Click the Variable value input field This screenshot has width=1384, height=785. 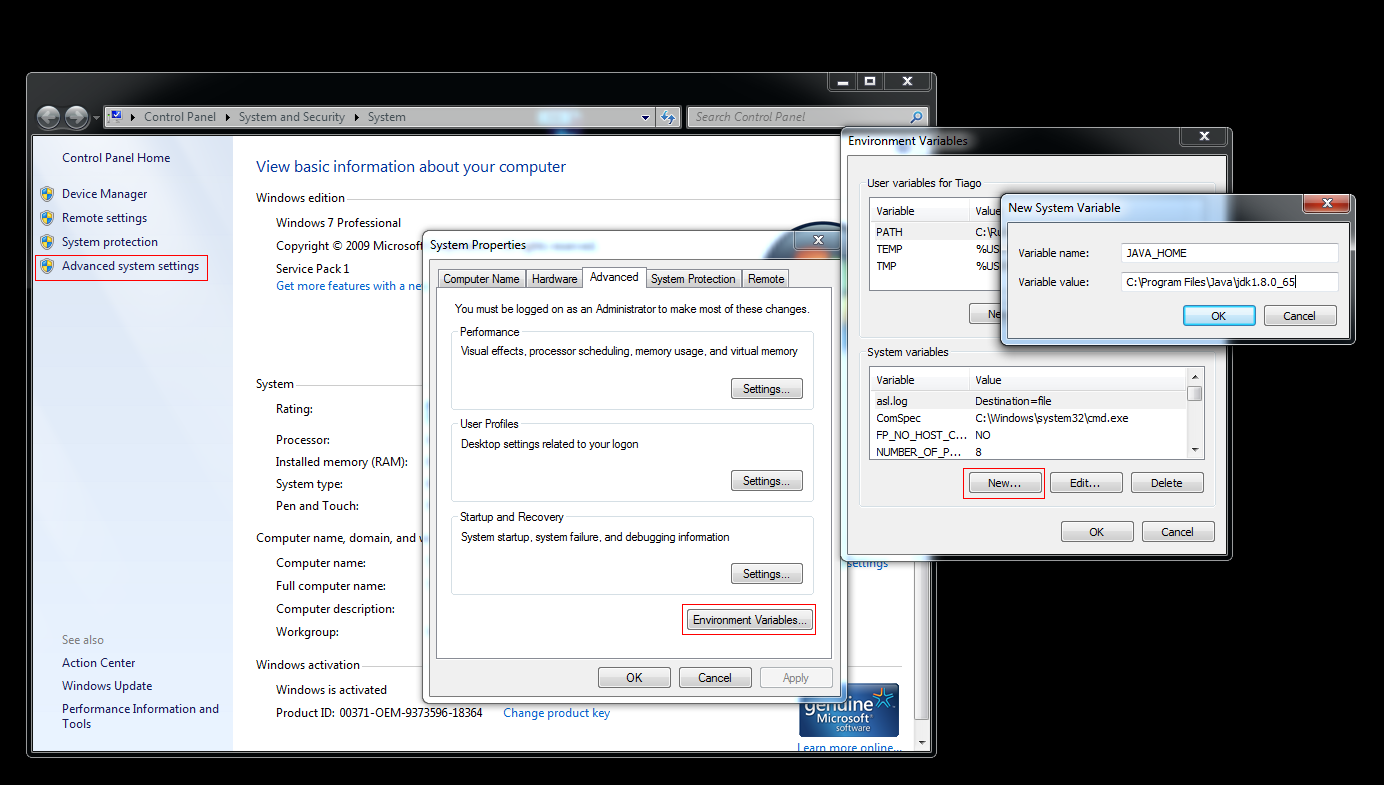point(1228,282)
